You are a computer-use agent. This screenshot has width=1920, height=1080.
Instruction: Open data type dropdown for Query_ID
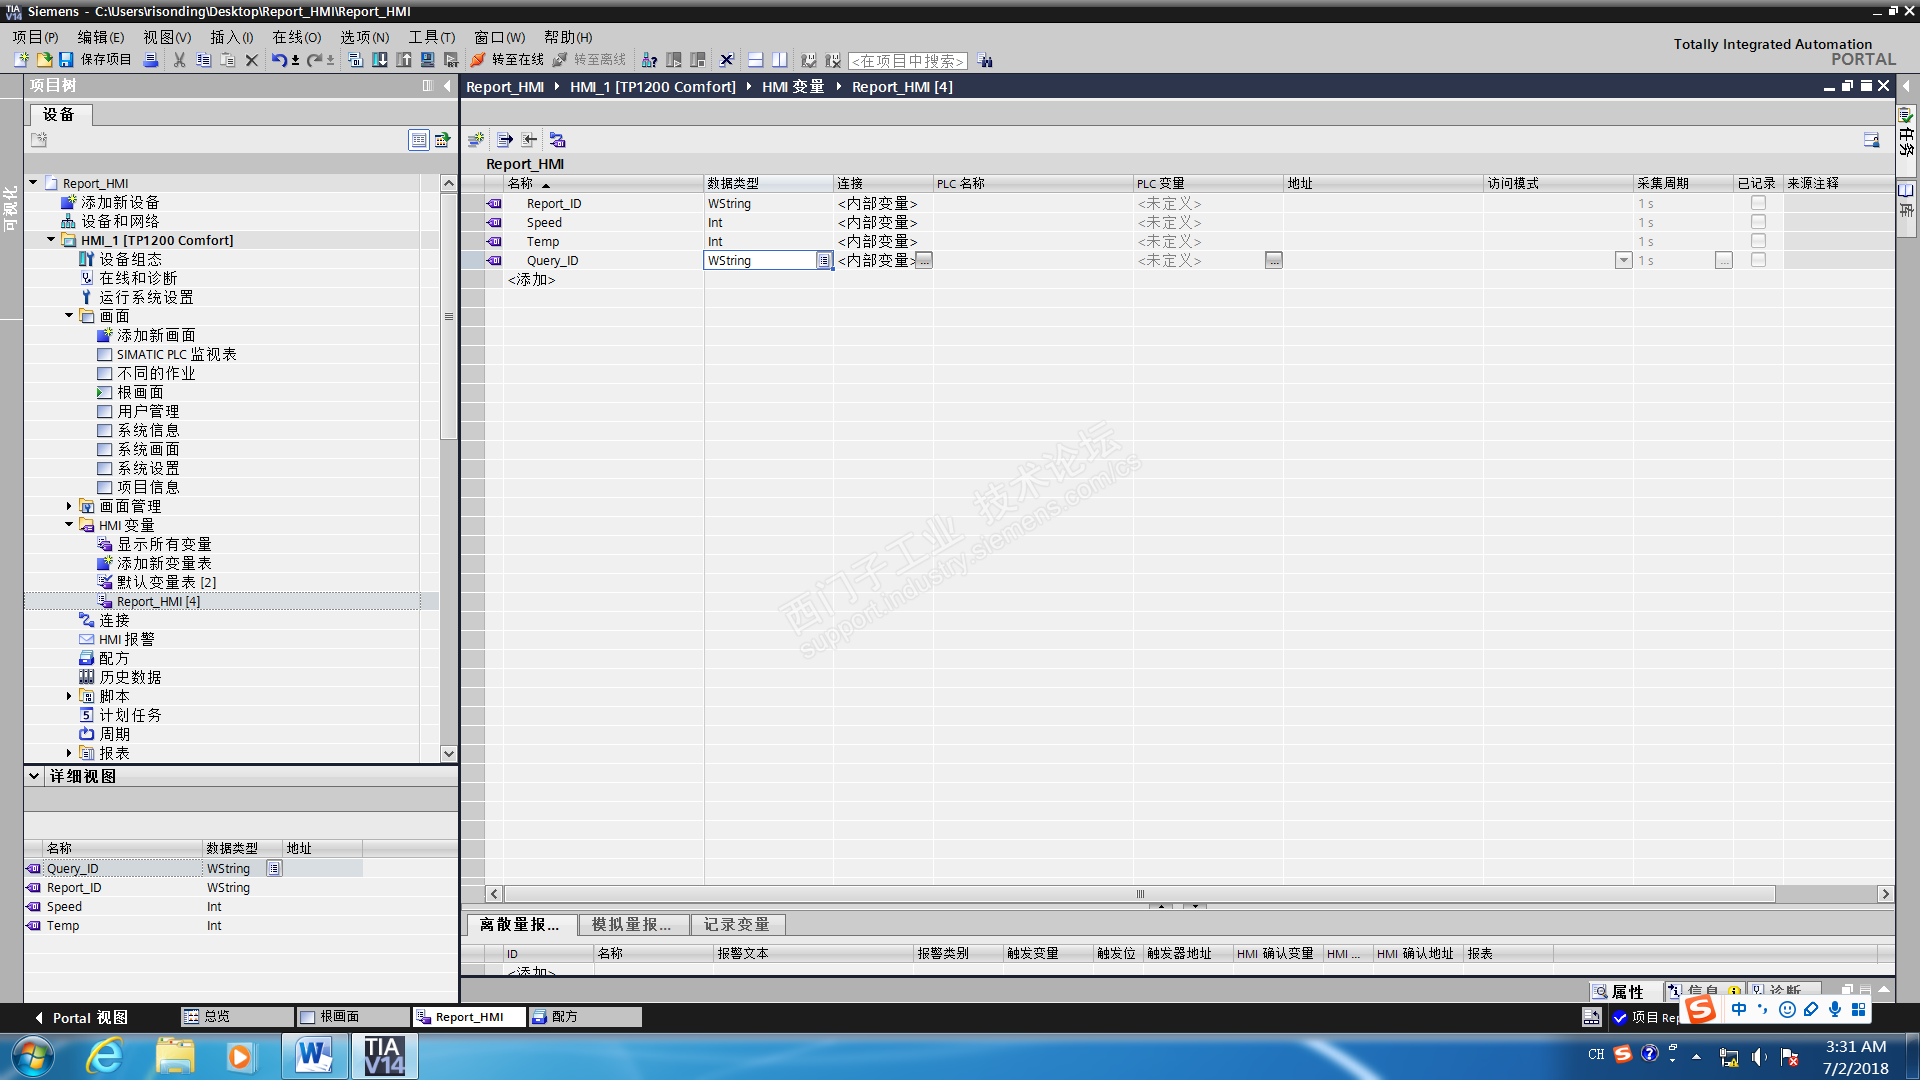coord(823,261)
